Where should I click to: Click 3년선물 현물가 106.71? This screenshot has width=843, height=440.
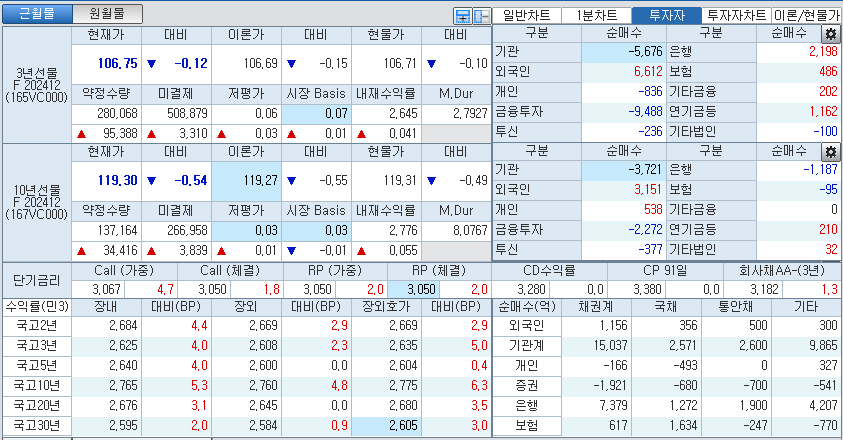tap(386, 63)
